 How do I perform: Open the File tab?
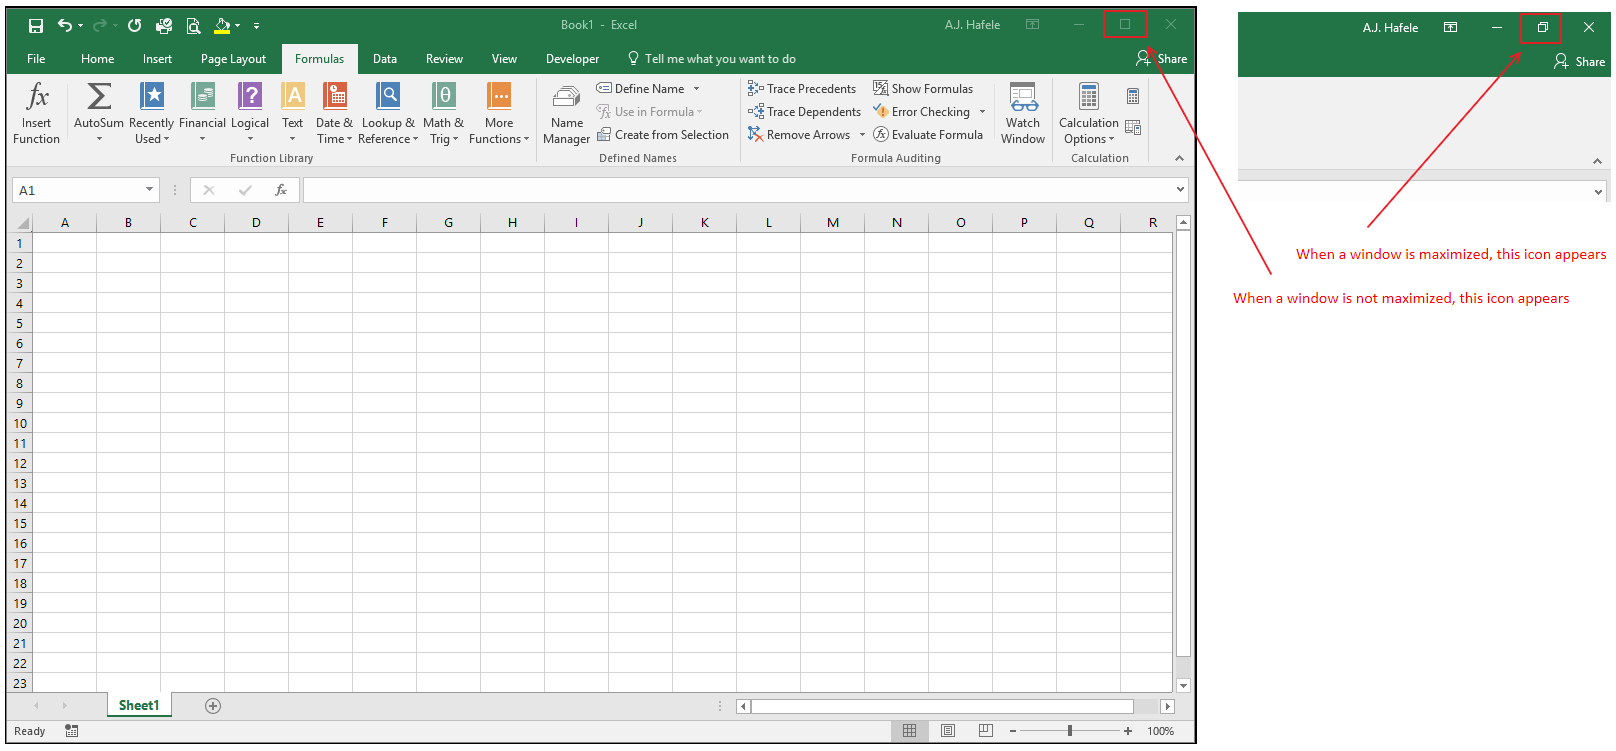tap(36, 59)
